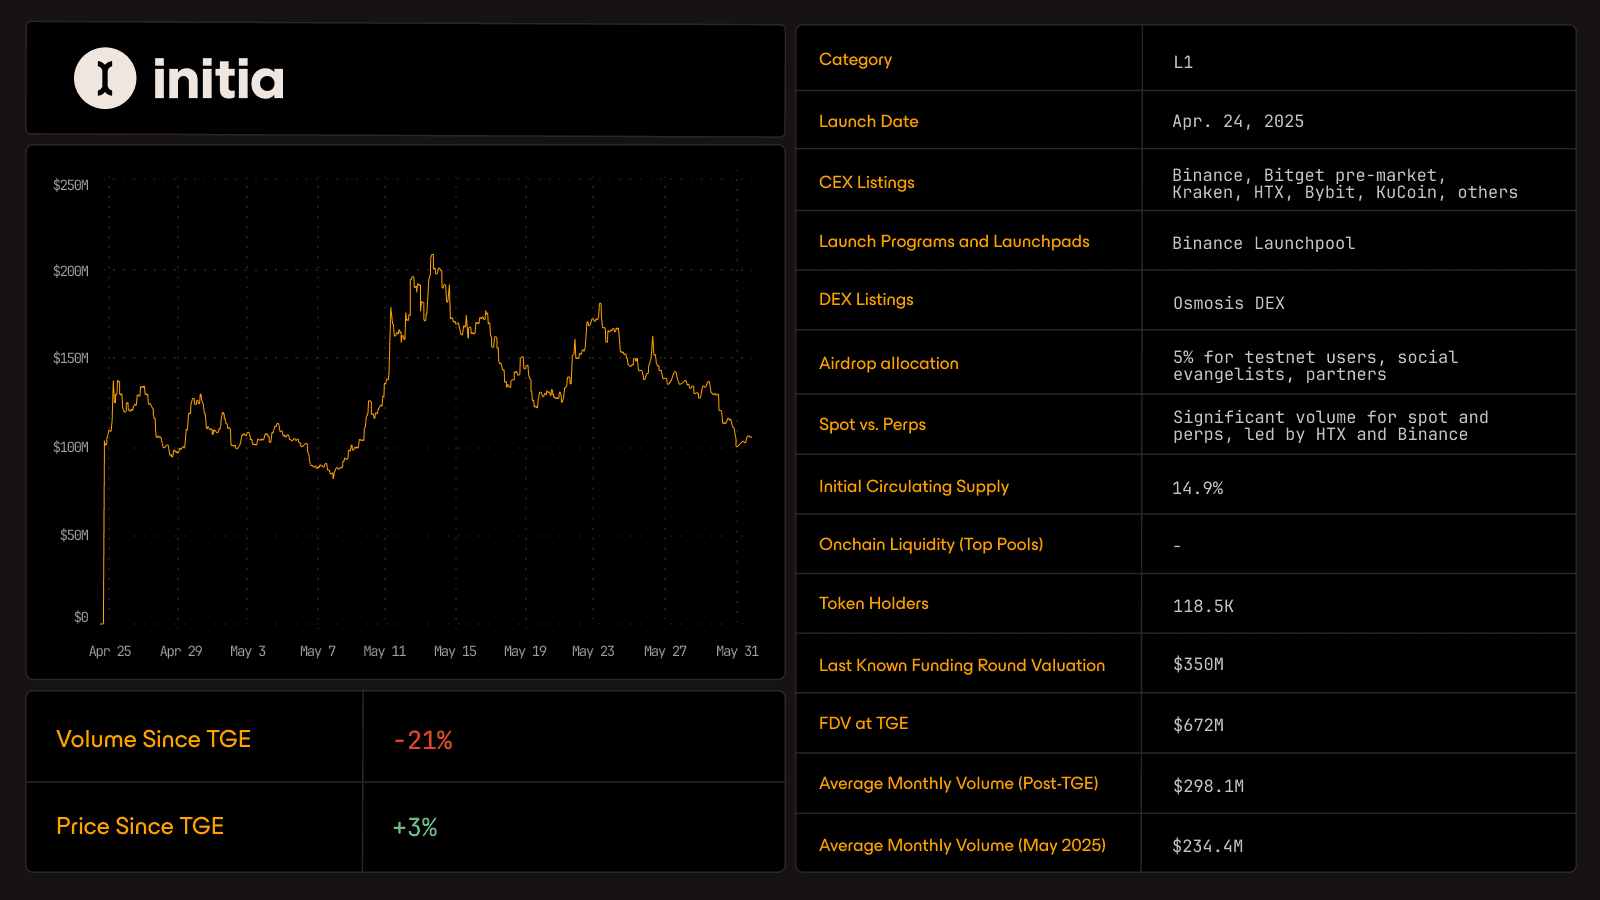Click the Osmosis DEX value
This screenshot has height=900, width=1600.
(x=1229, y=303)
